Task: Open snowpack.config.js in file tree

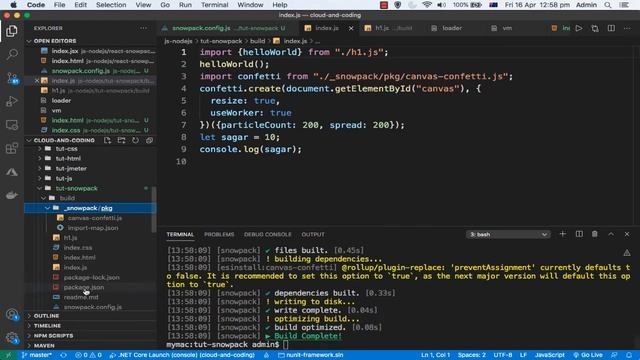Action: coord(93,307)
